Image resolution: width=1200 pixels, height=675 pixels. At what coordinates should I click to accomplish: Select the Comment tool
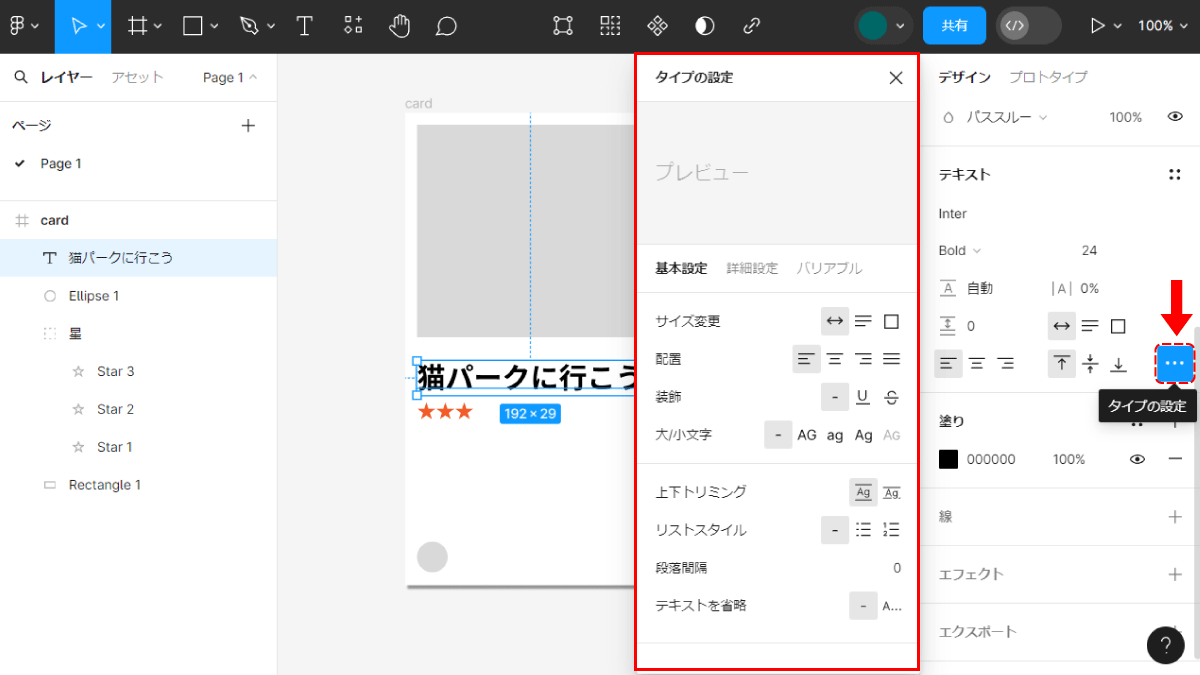[446, 26]
